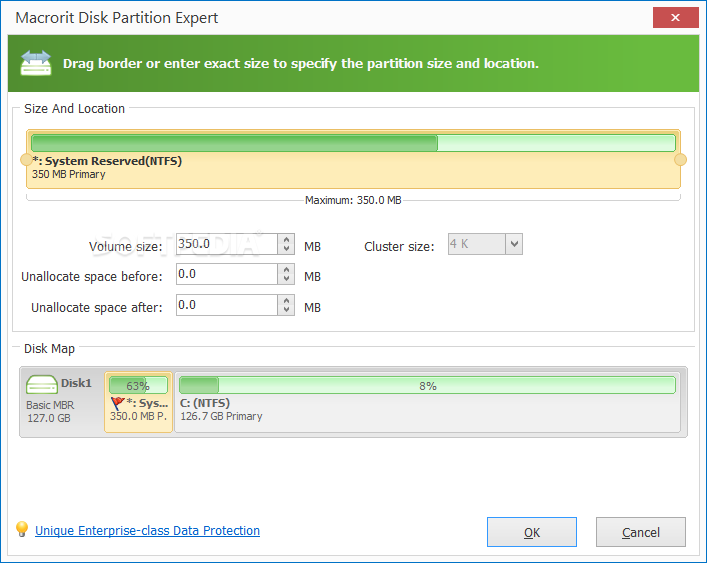This screenshot has height=563, width=707.
Task: Increase Volume size with up arrow
Action: coord(286,239)
